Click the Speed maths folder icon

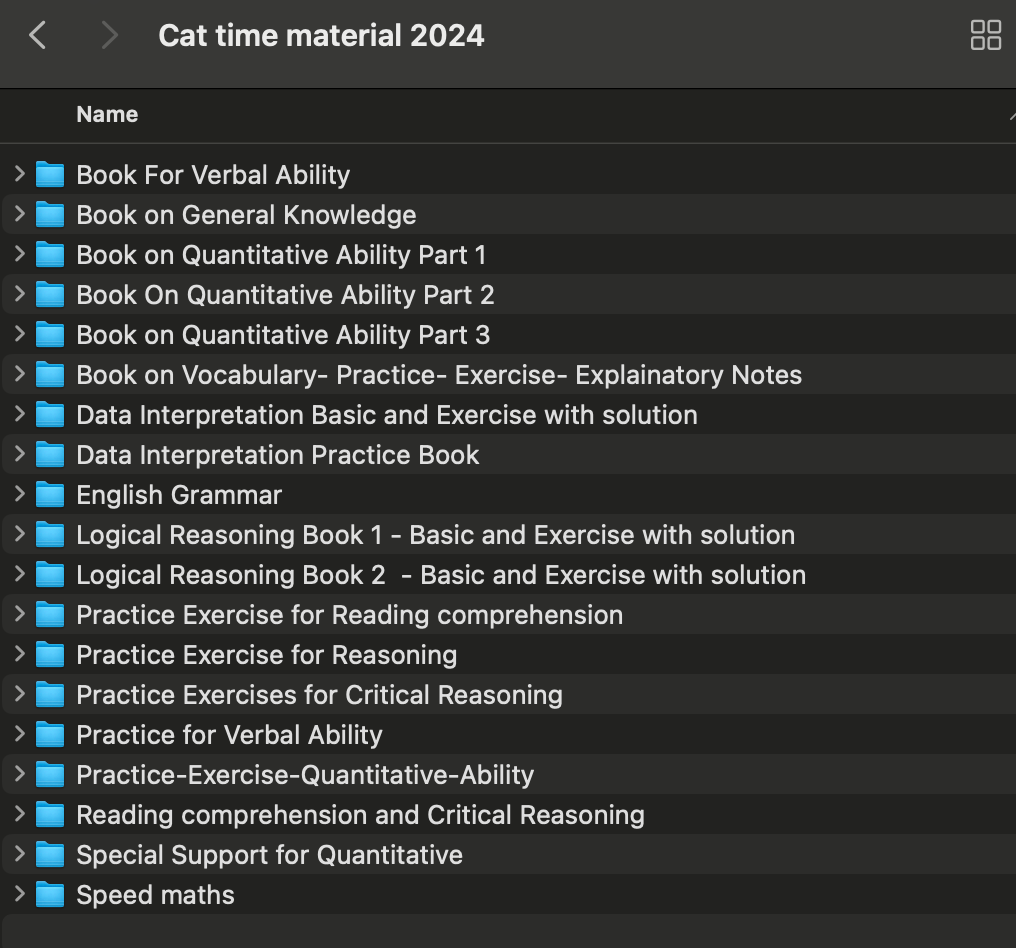pyautogui.click(x=50, y=895)
